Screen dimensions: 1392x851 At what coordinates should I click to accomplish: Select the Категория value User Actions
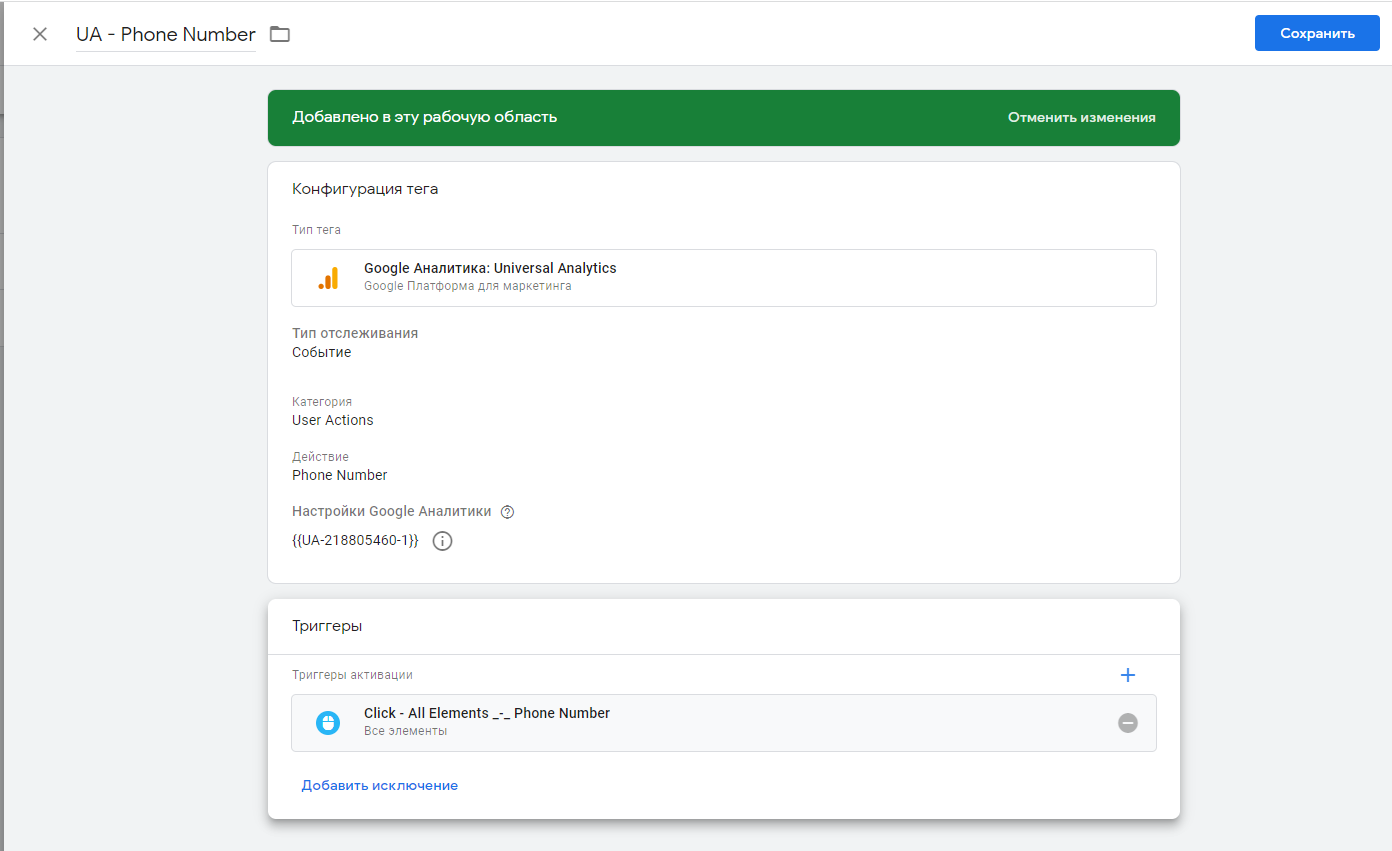pyautogui.click(x=333, y=420)
